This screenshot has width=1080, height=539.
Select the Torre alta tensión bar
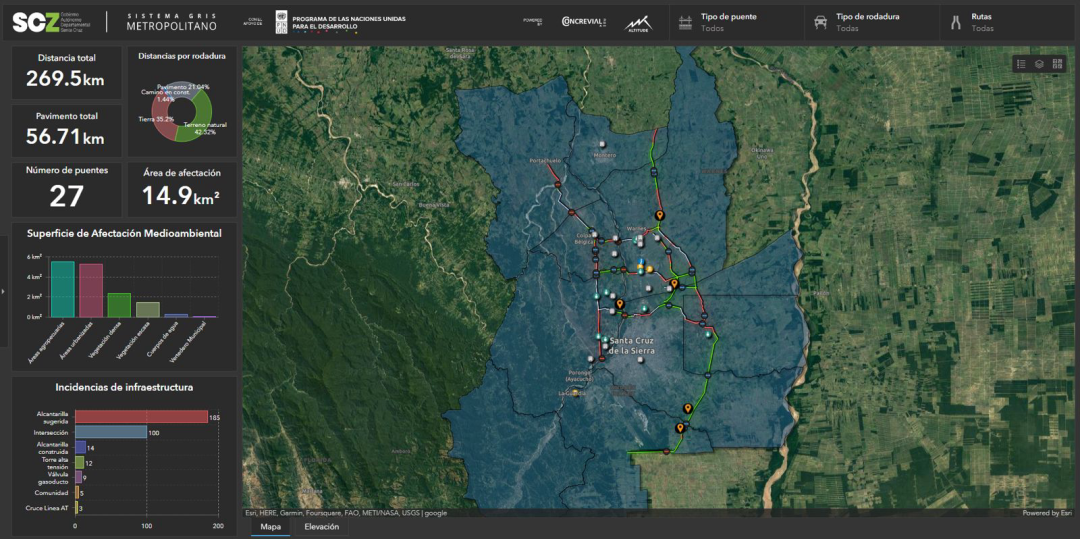coord(80,463)
